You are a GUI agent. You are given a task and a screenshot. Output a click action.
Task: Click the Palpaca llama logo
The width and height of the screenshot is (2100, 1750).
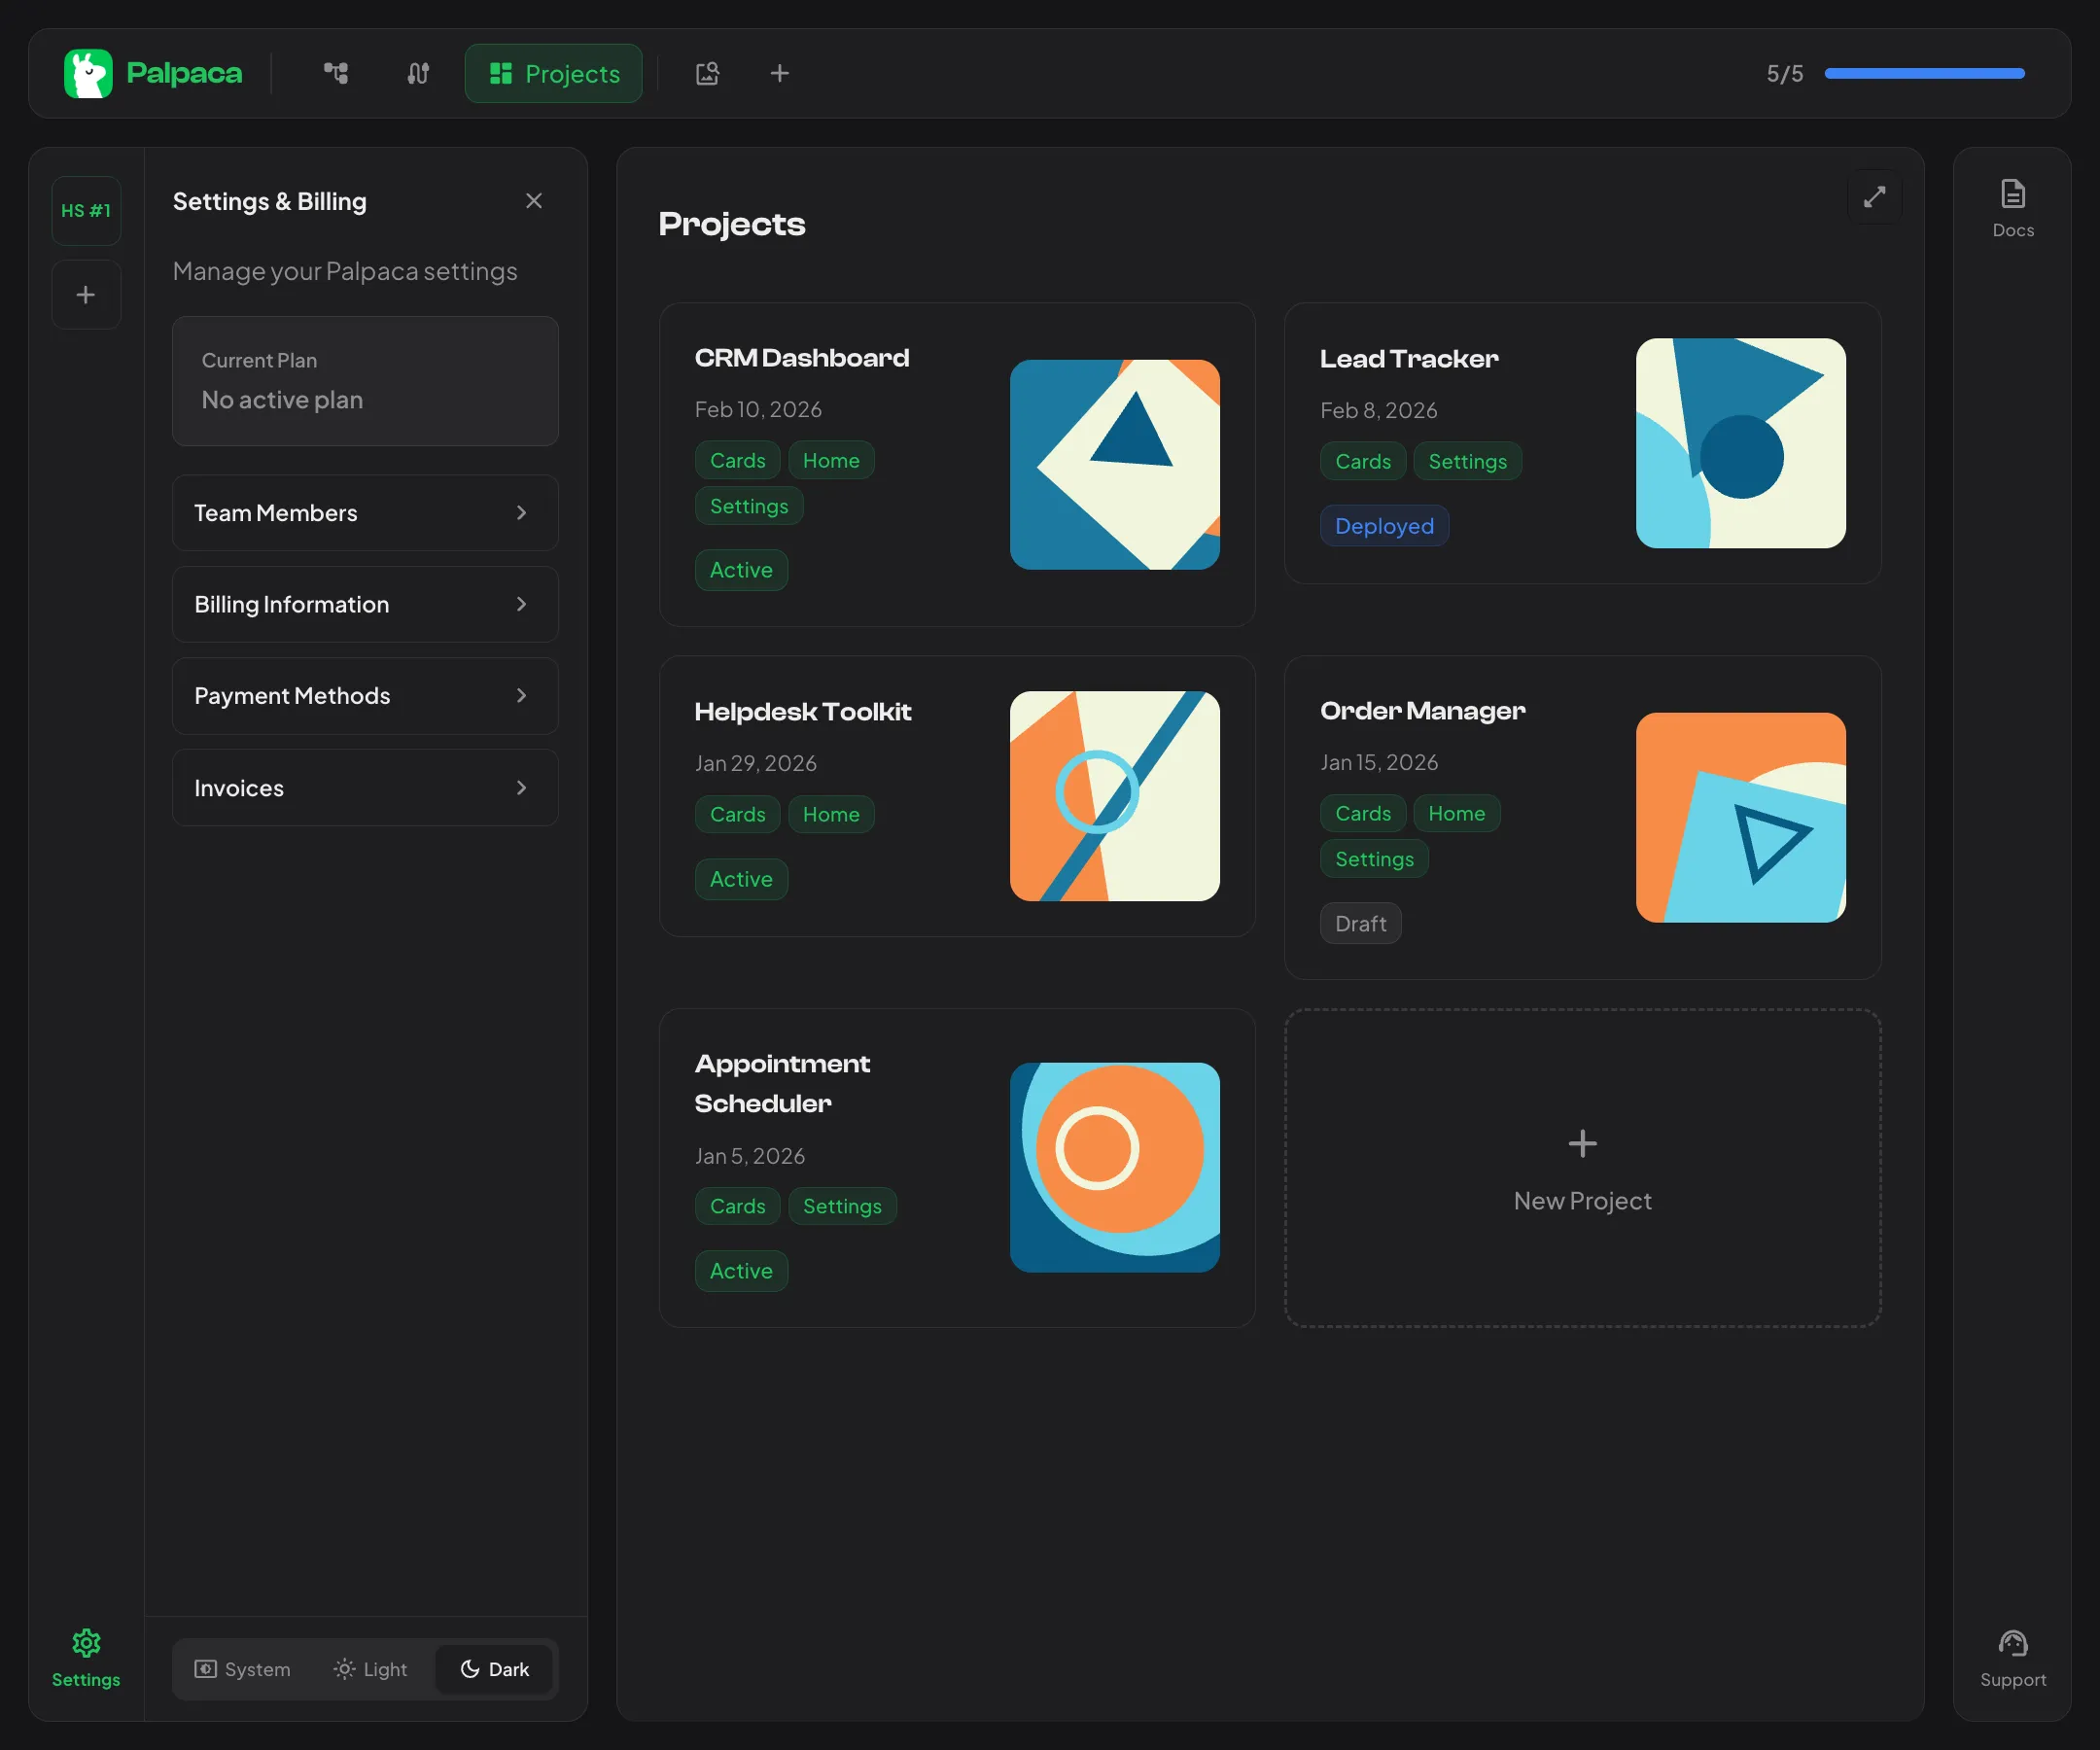[x=88, y=72]
